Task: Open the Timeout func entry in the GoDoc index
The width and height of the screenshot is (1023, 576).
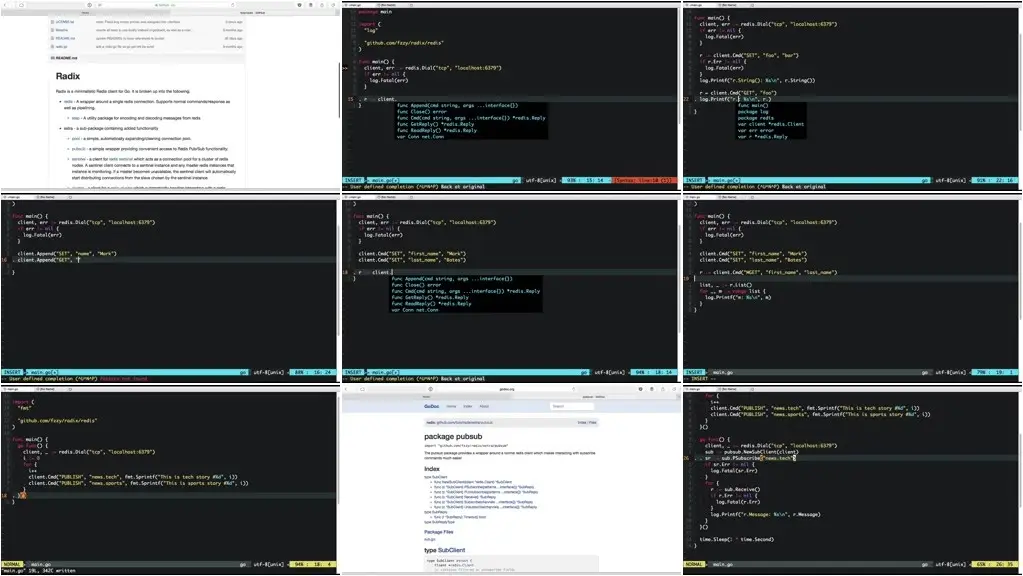Action: click(460, 517)
